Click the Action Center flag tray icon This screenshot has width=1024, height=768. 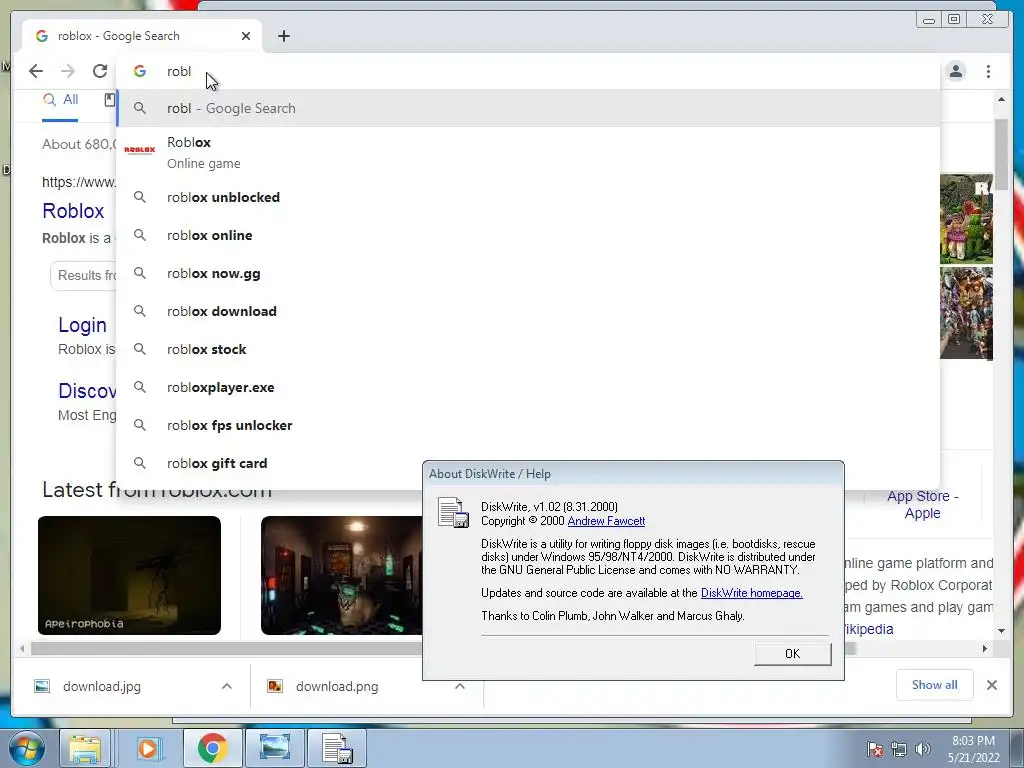(x=875, y=749)
